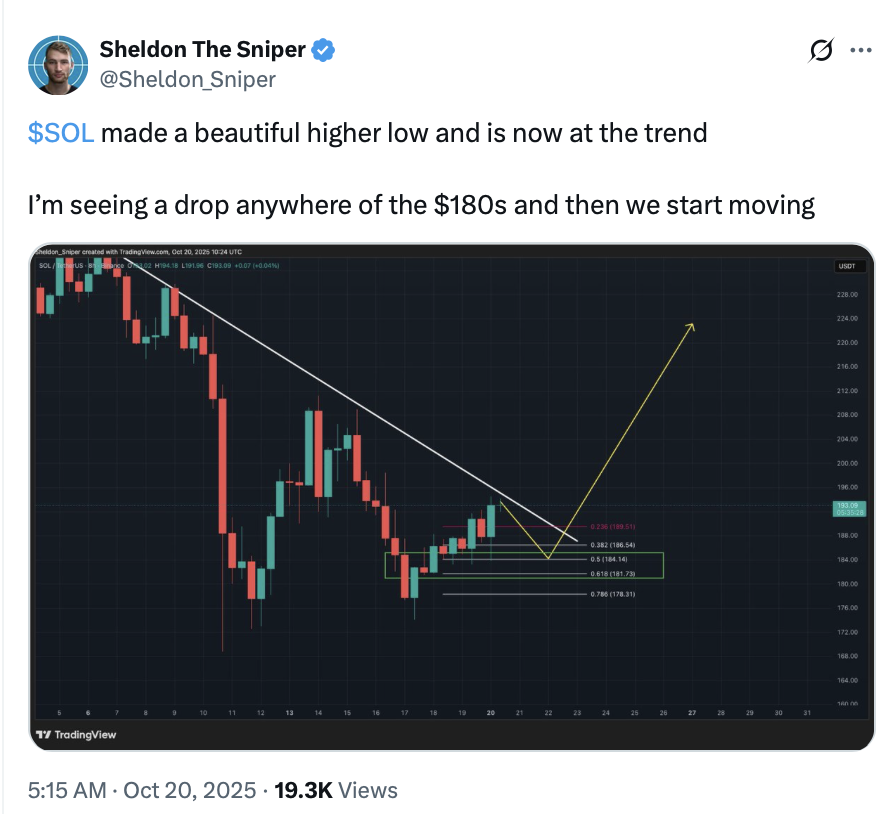
Task: Click the blue verified badge
Action: coord(326,49)
